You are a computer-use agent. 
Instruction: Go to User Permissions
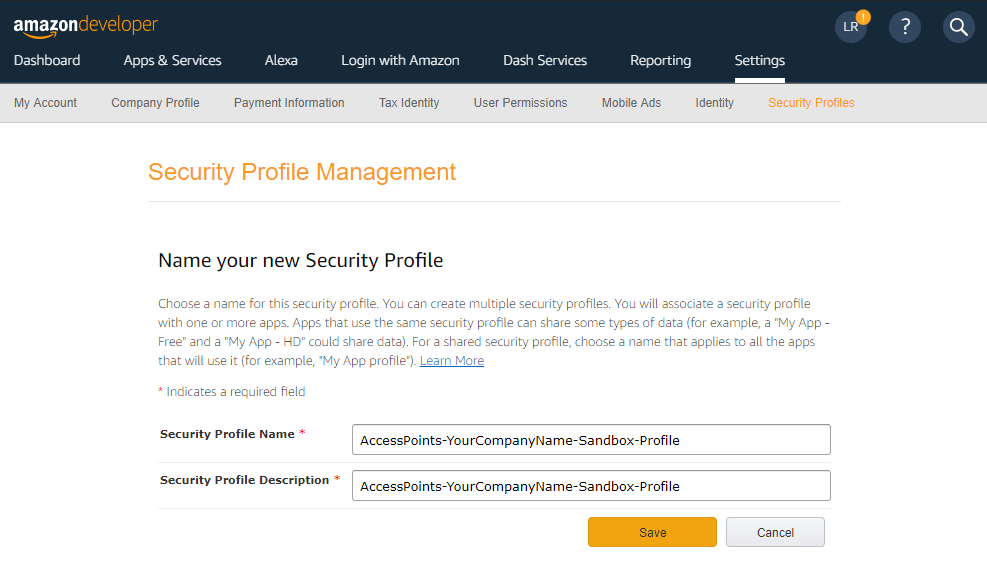coord(520,102)
